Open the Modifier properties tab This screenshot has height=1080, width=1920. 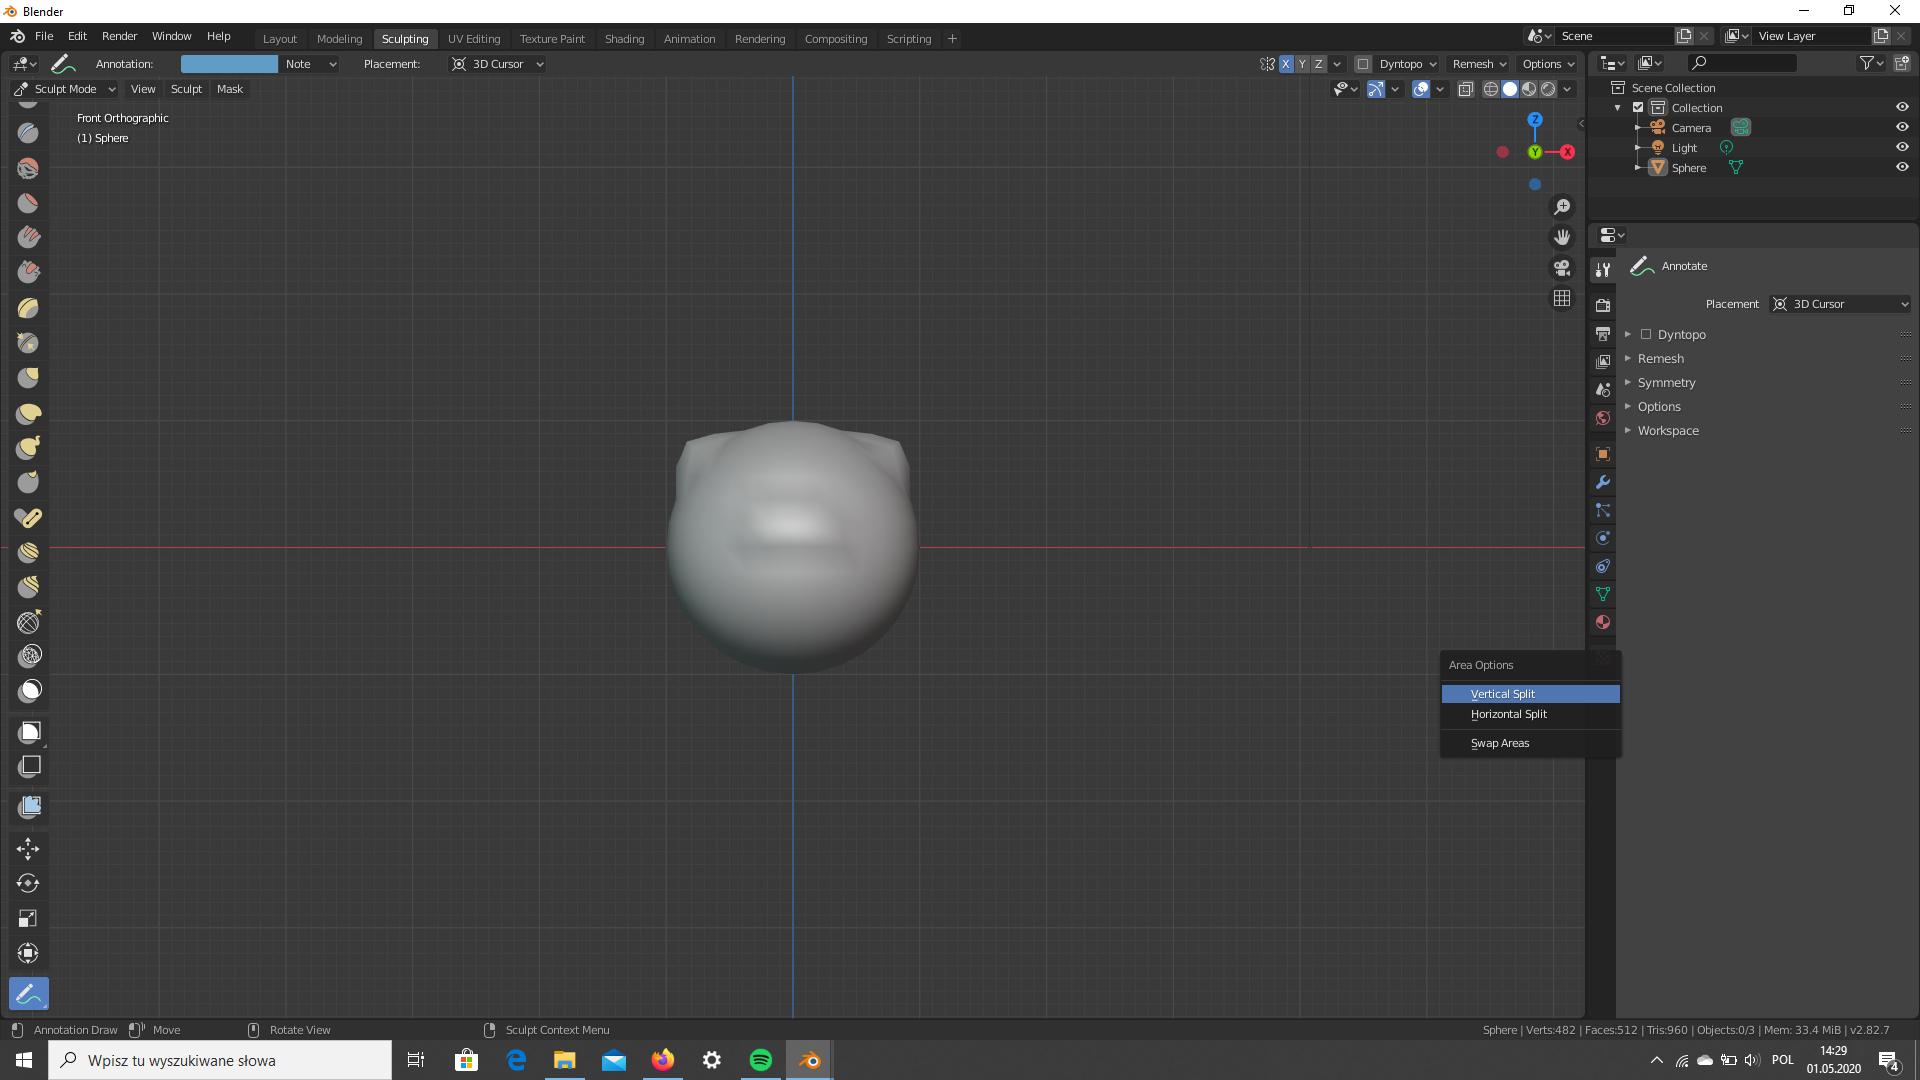pos(1603,482)
